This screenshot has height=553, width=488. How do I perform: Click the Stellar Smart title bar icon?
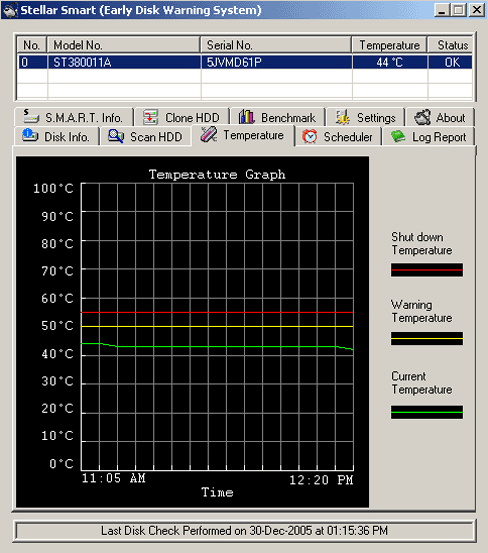tap(10, 10)
